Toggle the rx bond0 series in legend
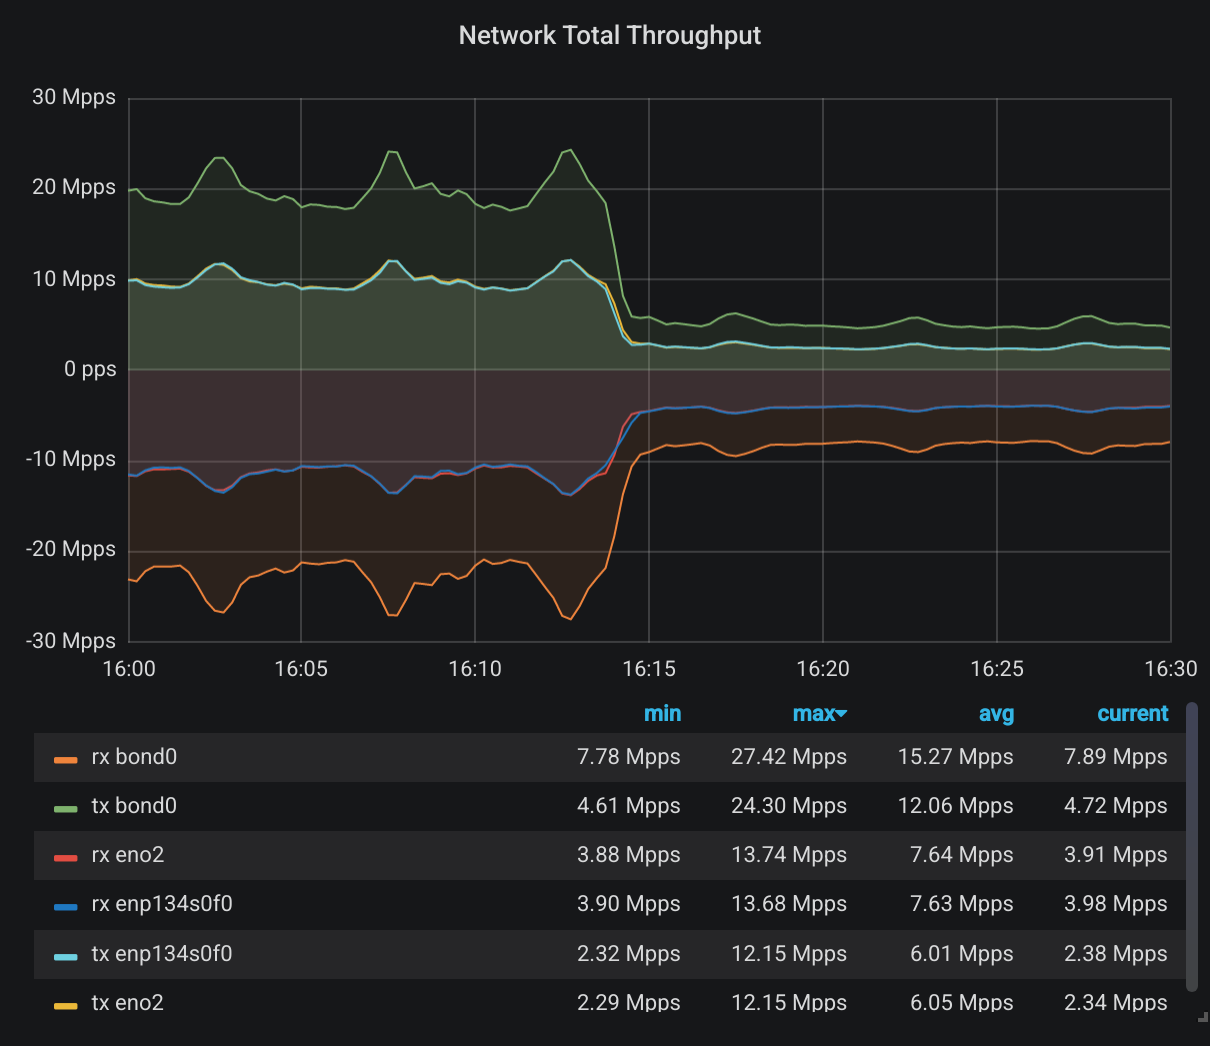Viewport: 1210px width, 1046px height. (134, 757)
